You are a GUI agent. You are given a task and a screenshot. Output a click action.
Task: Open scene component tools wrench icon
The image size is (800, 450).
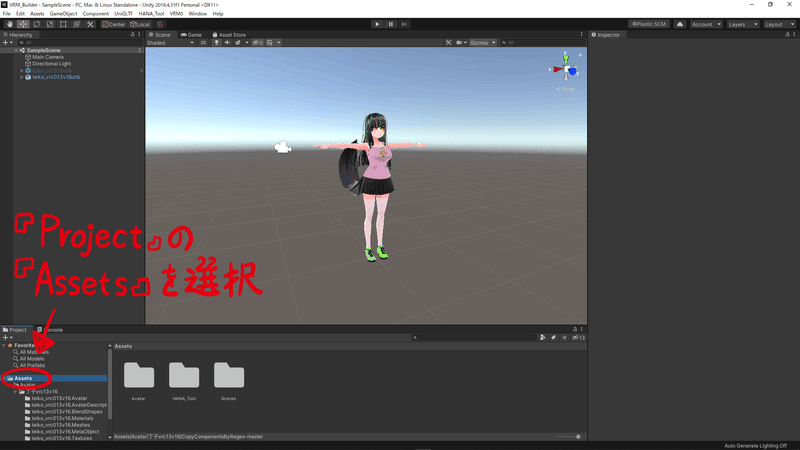448,43
